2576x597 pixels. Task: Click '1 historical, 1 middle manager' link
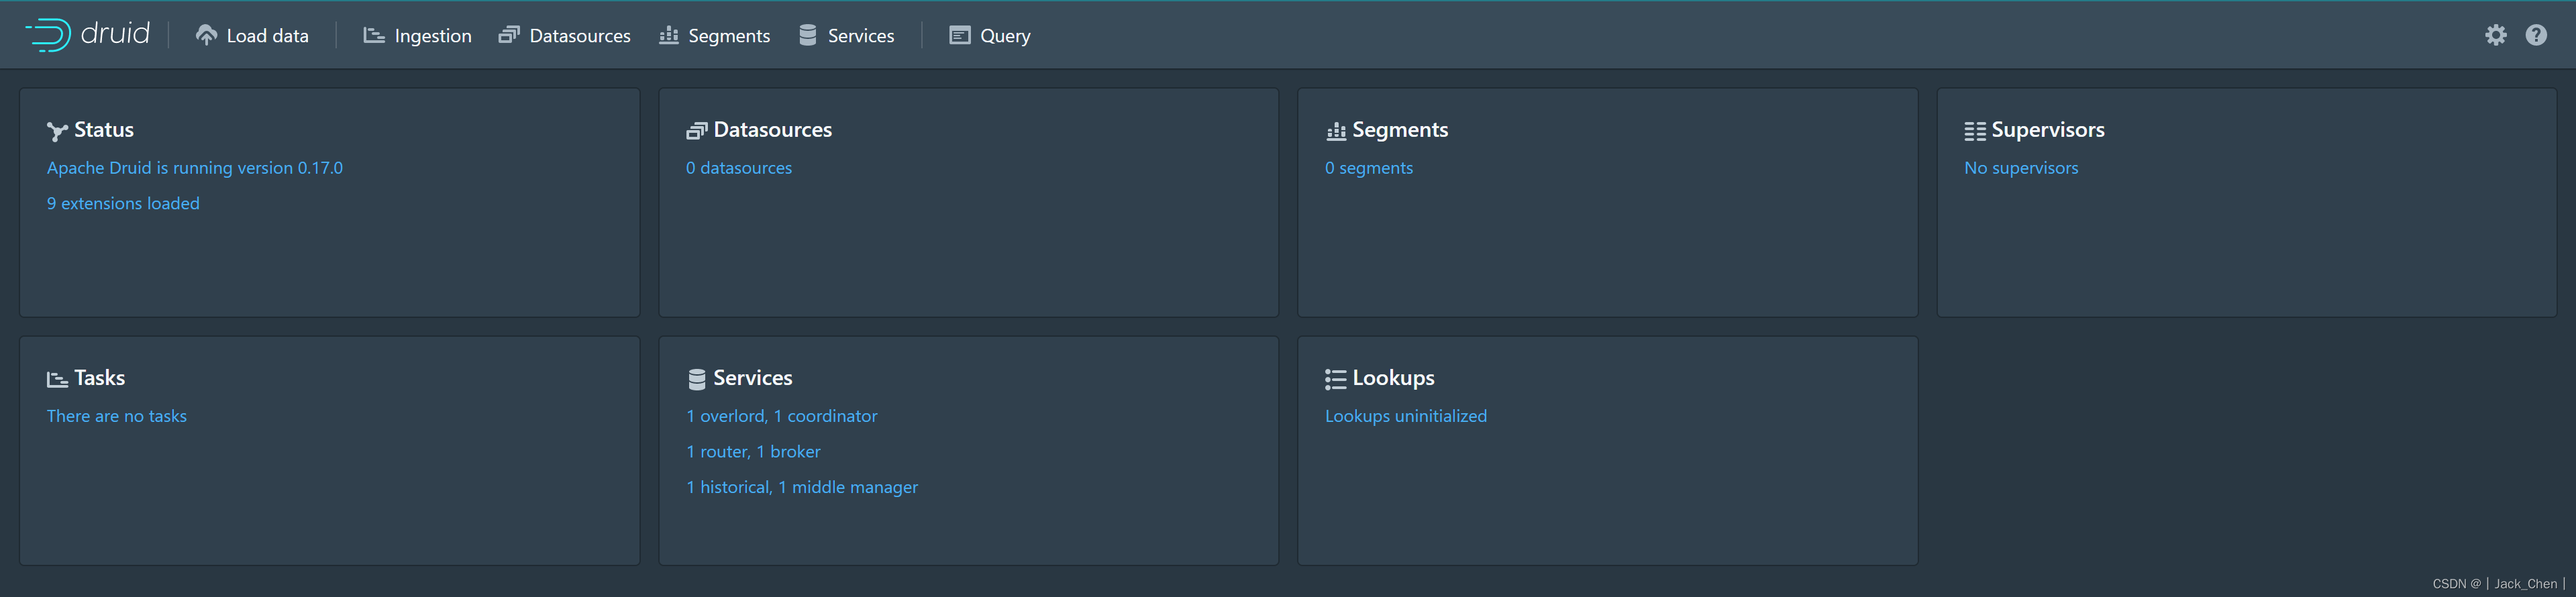[x=802, y=487]
